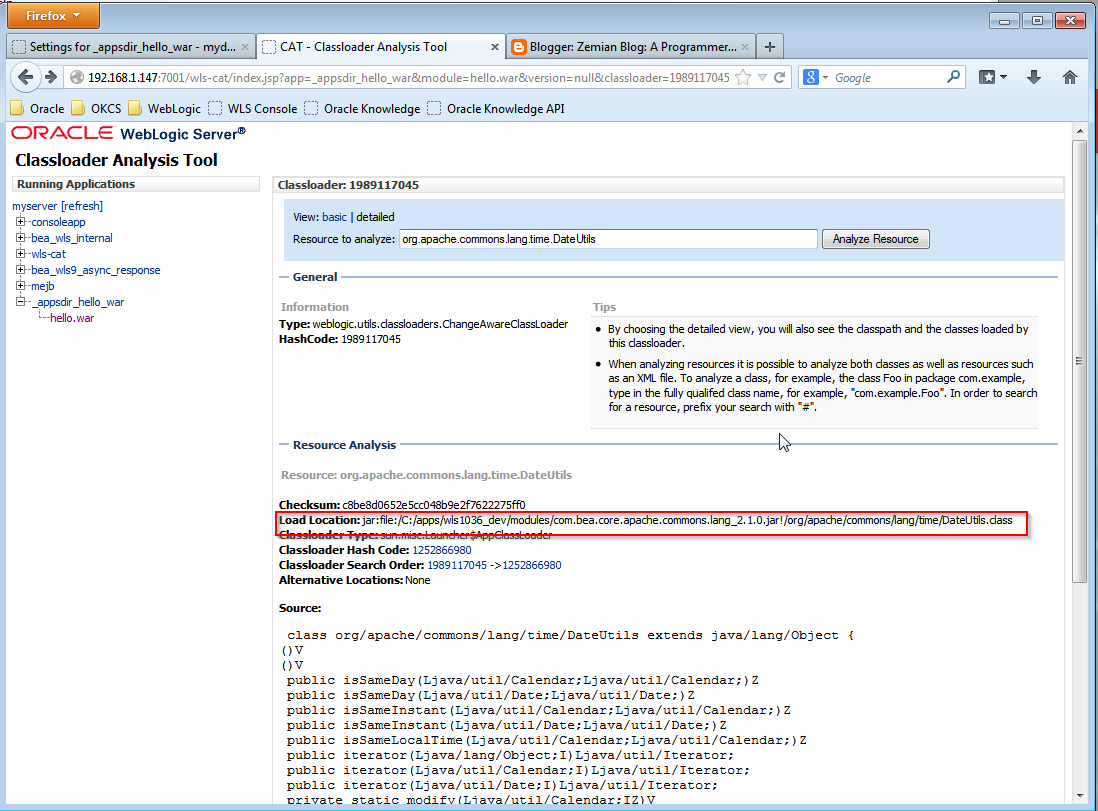Close the Settings for _appsdir_hello_war tab

click(x=245, y=47)
